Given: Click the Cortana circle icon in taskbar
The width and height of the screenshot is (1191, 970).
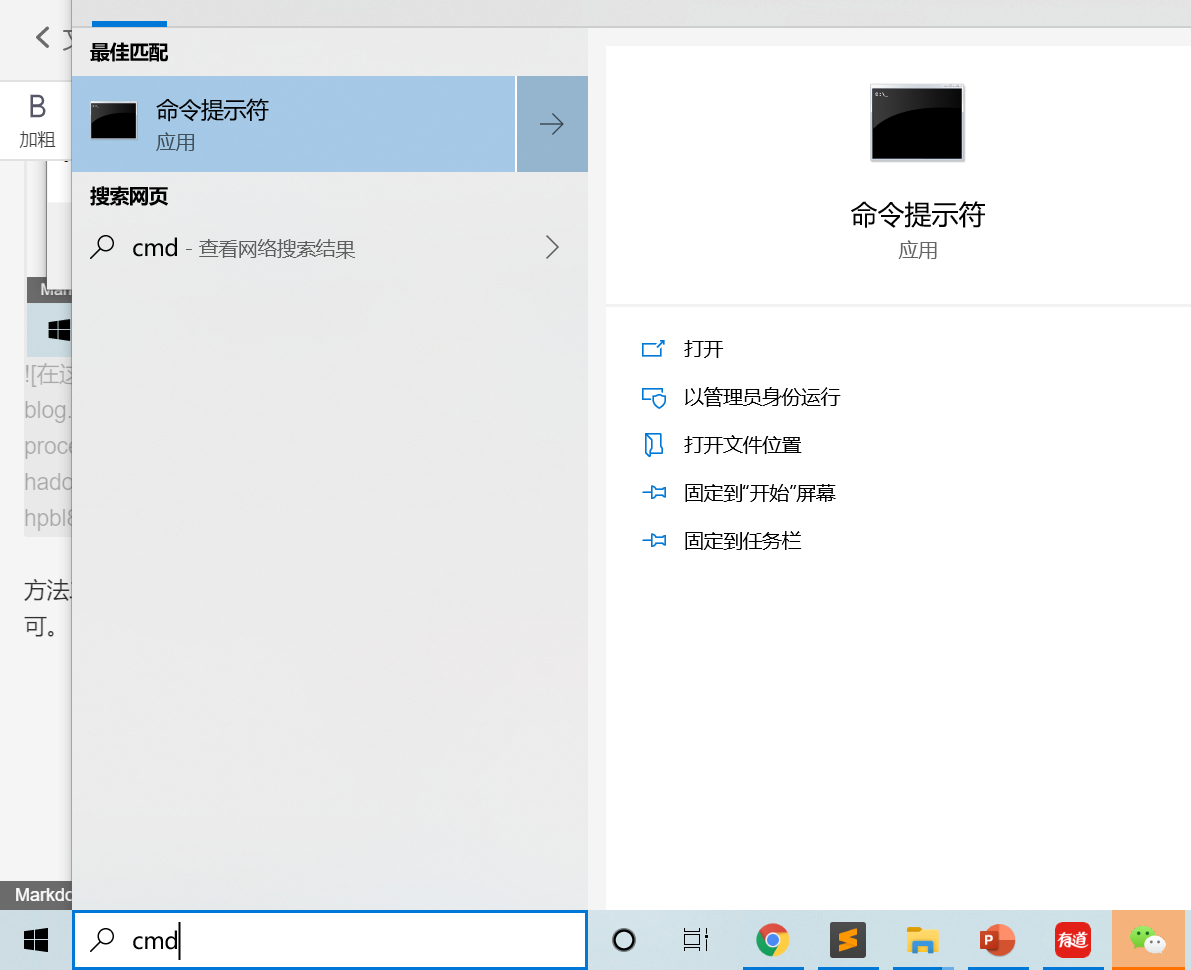Looking at the screenshot, I should 624,940.
